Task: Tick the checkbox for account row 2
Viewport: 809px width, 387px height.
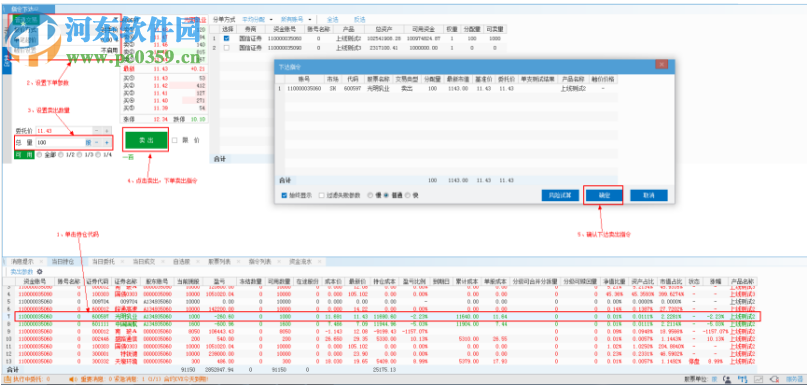Action: click(x=226, y=47)
